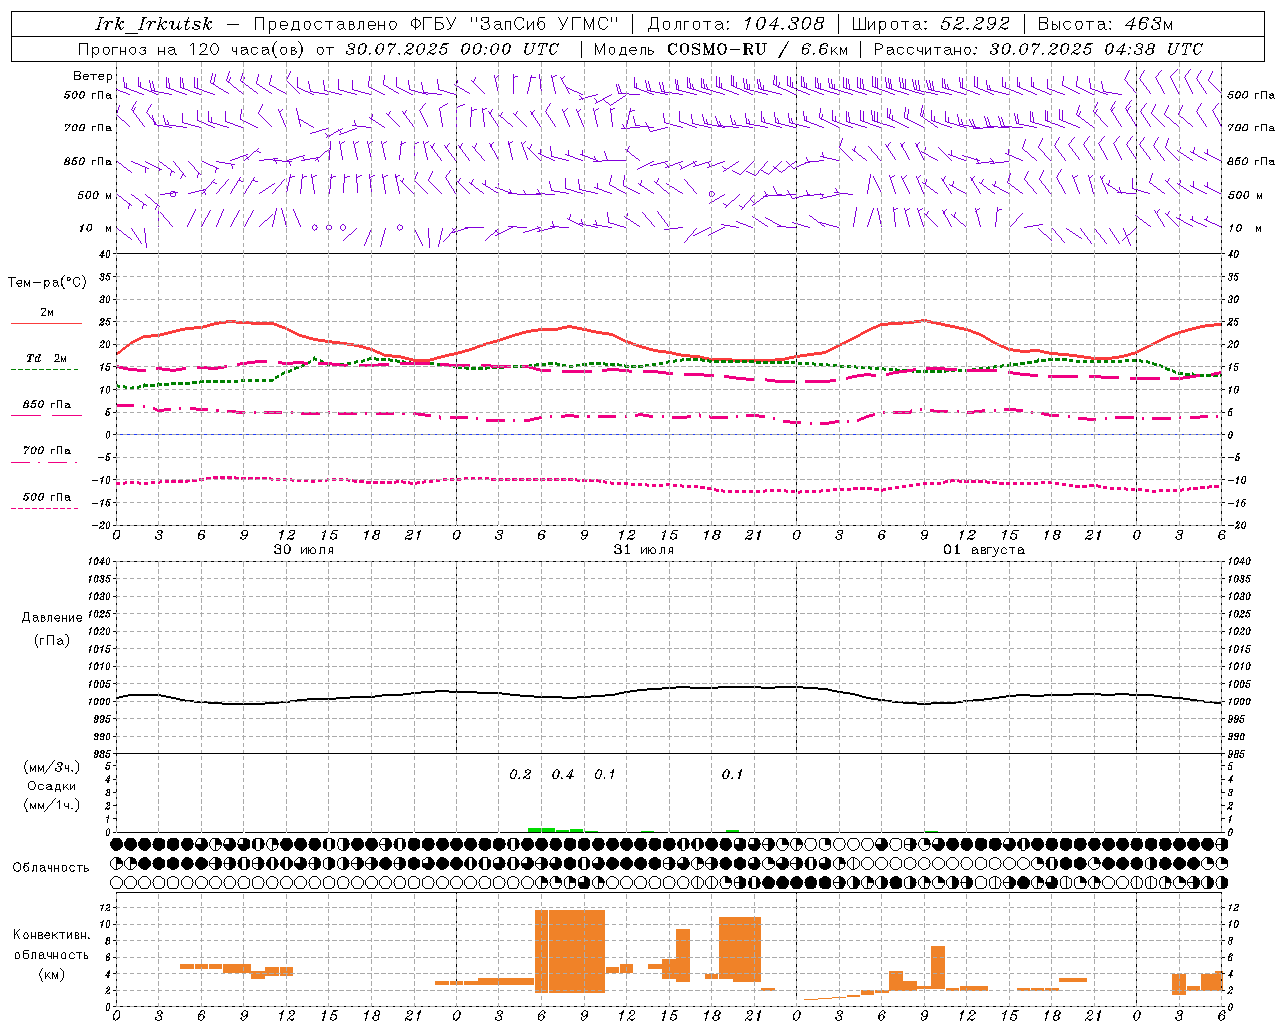Screen dimensions: 1280x1024
Task: Click "Предоставлено ФГБУ "ЗапСиб УГМС"" header text
Action: pyautogui.click(x=437, y=24)
